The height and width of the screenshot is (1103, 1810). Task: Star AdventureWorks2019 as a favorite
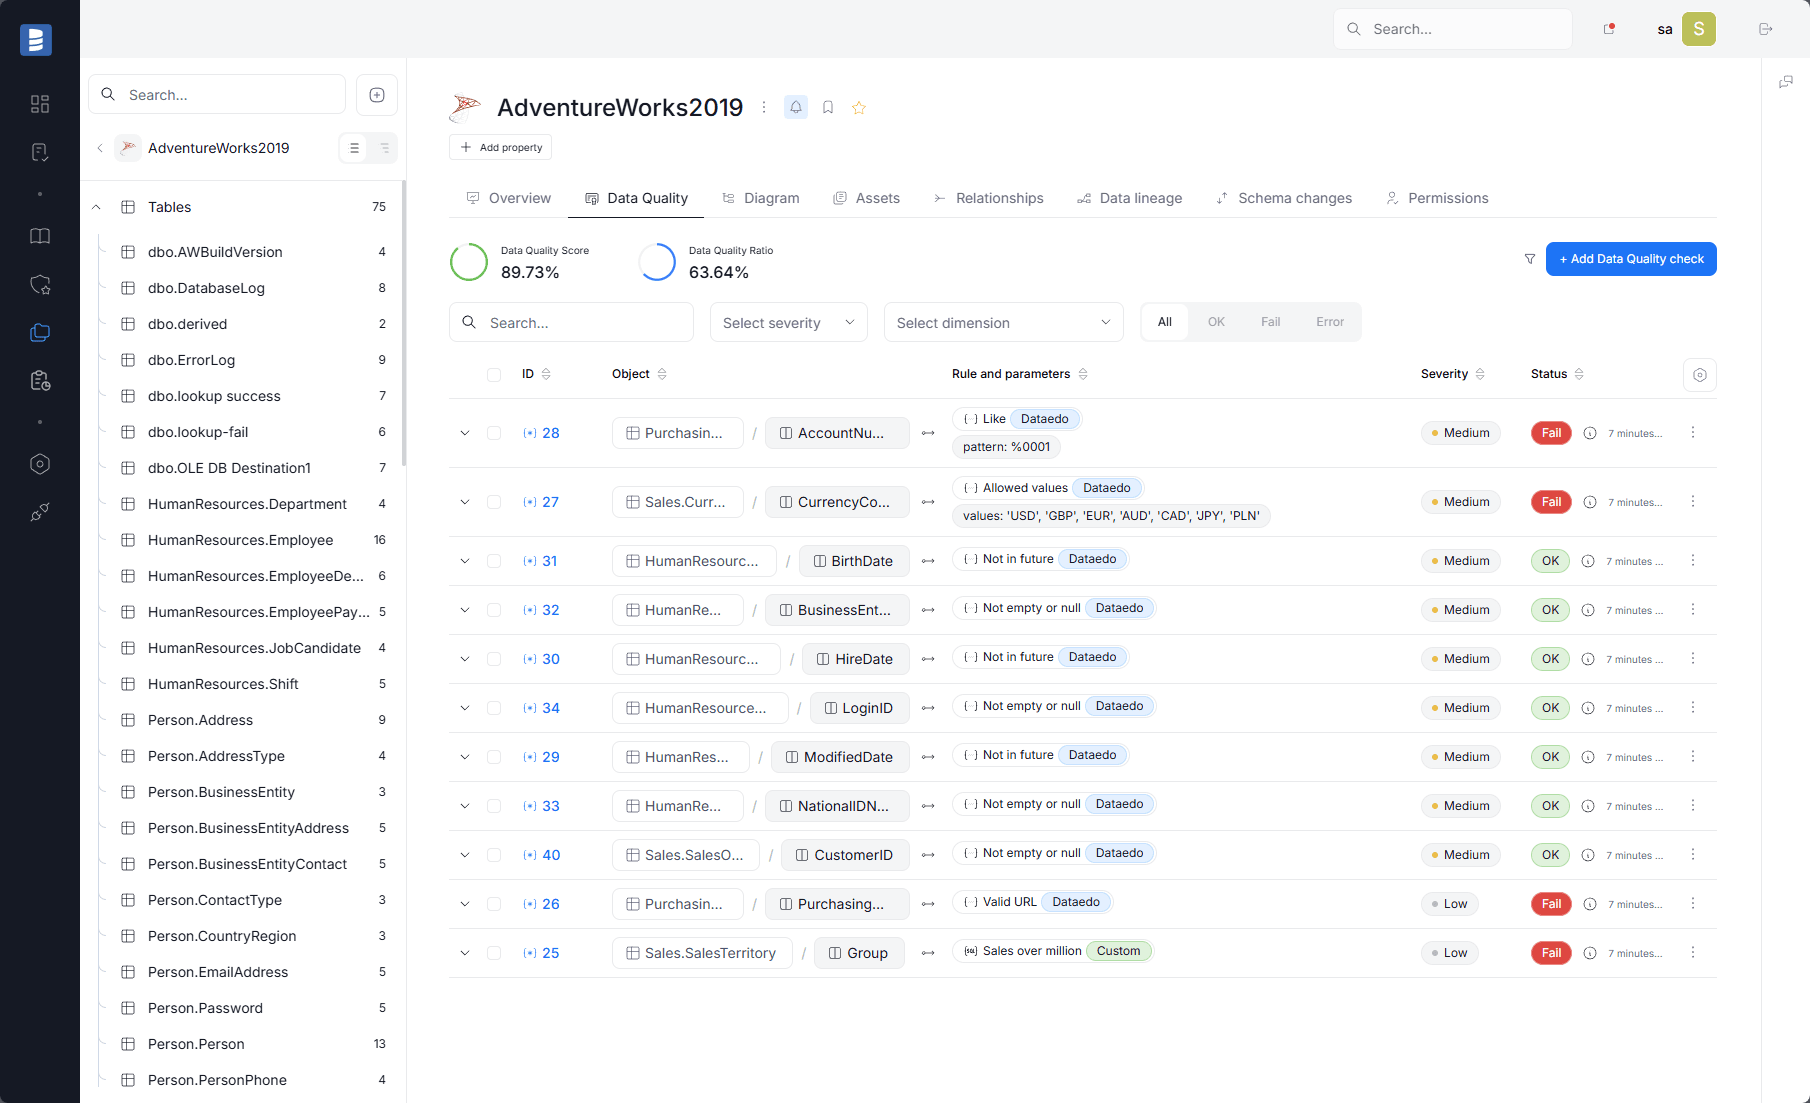click(x=859, y=107)
